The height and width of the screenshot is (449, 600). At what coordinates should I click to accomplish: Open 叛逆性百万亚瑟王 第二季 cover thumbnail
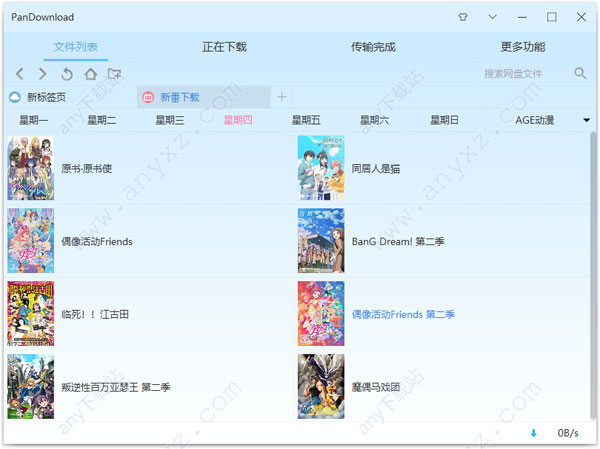pos(31,386)
